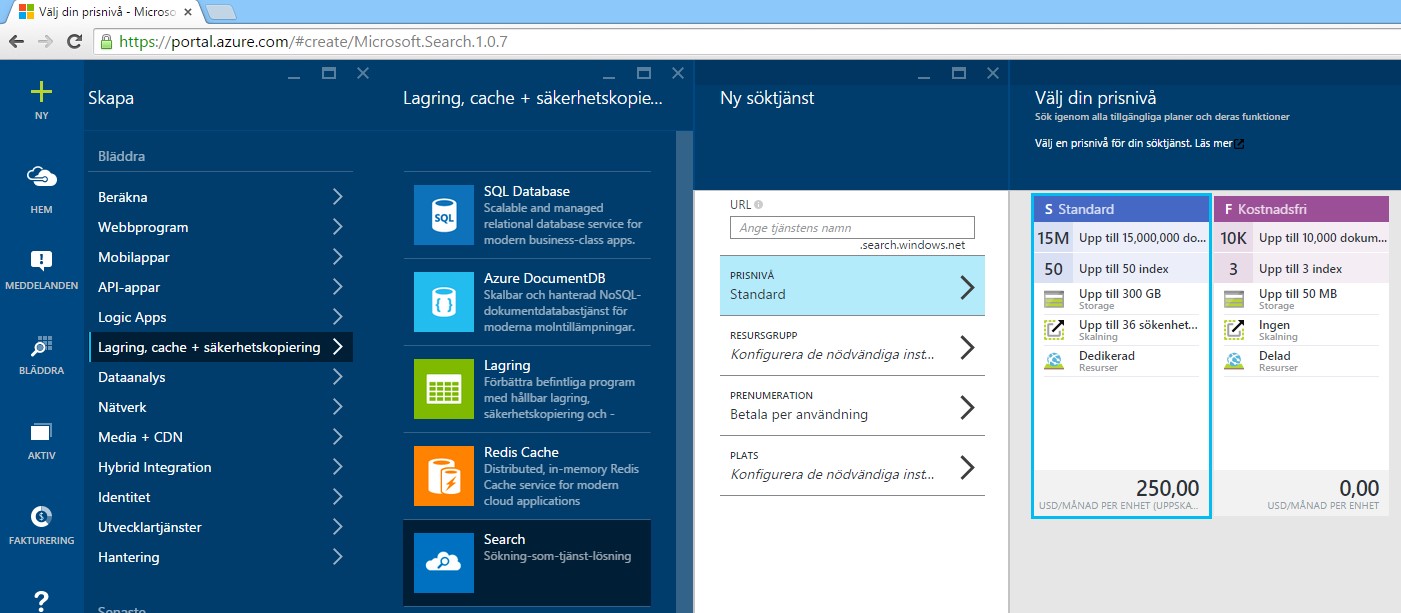Go to HEM via the cloud icon
The height and width of the screenshot is (613, 1401).
click(x=41, y=177)
